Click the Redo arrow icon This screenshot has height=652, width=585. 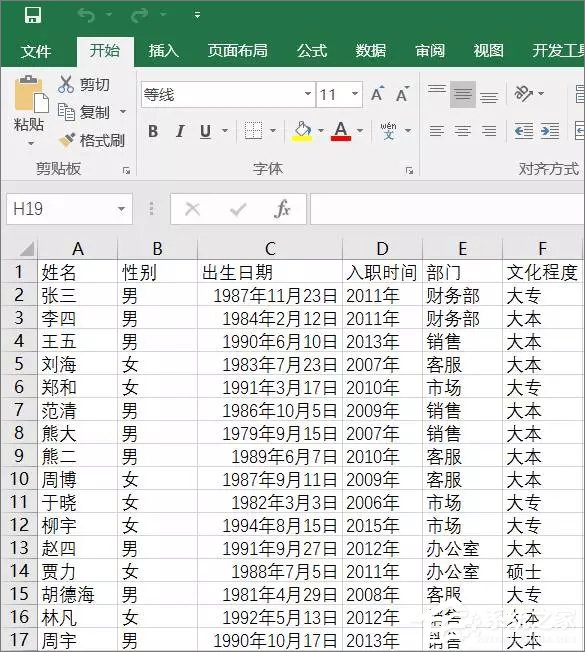pyautogui.click(x=139, y=15)
